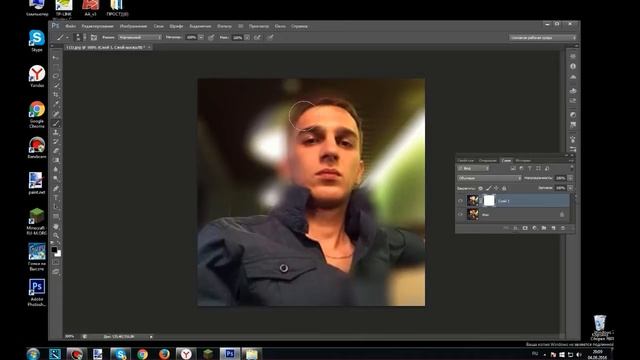The height and width of the screenshot is (360, 640).
Task: Select the Horizontal Type tool
Action: point(56,198)
